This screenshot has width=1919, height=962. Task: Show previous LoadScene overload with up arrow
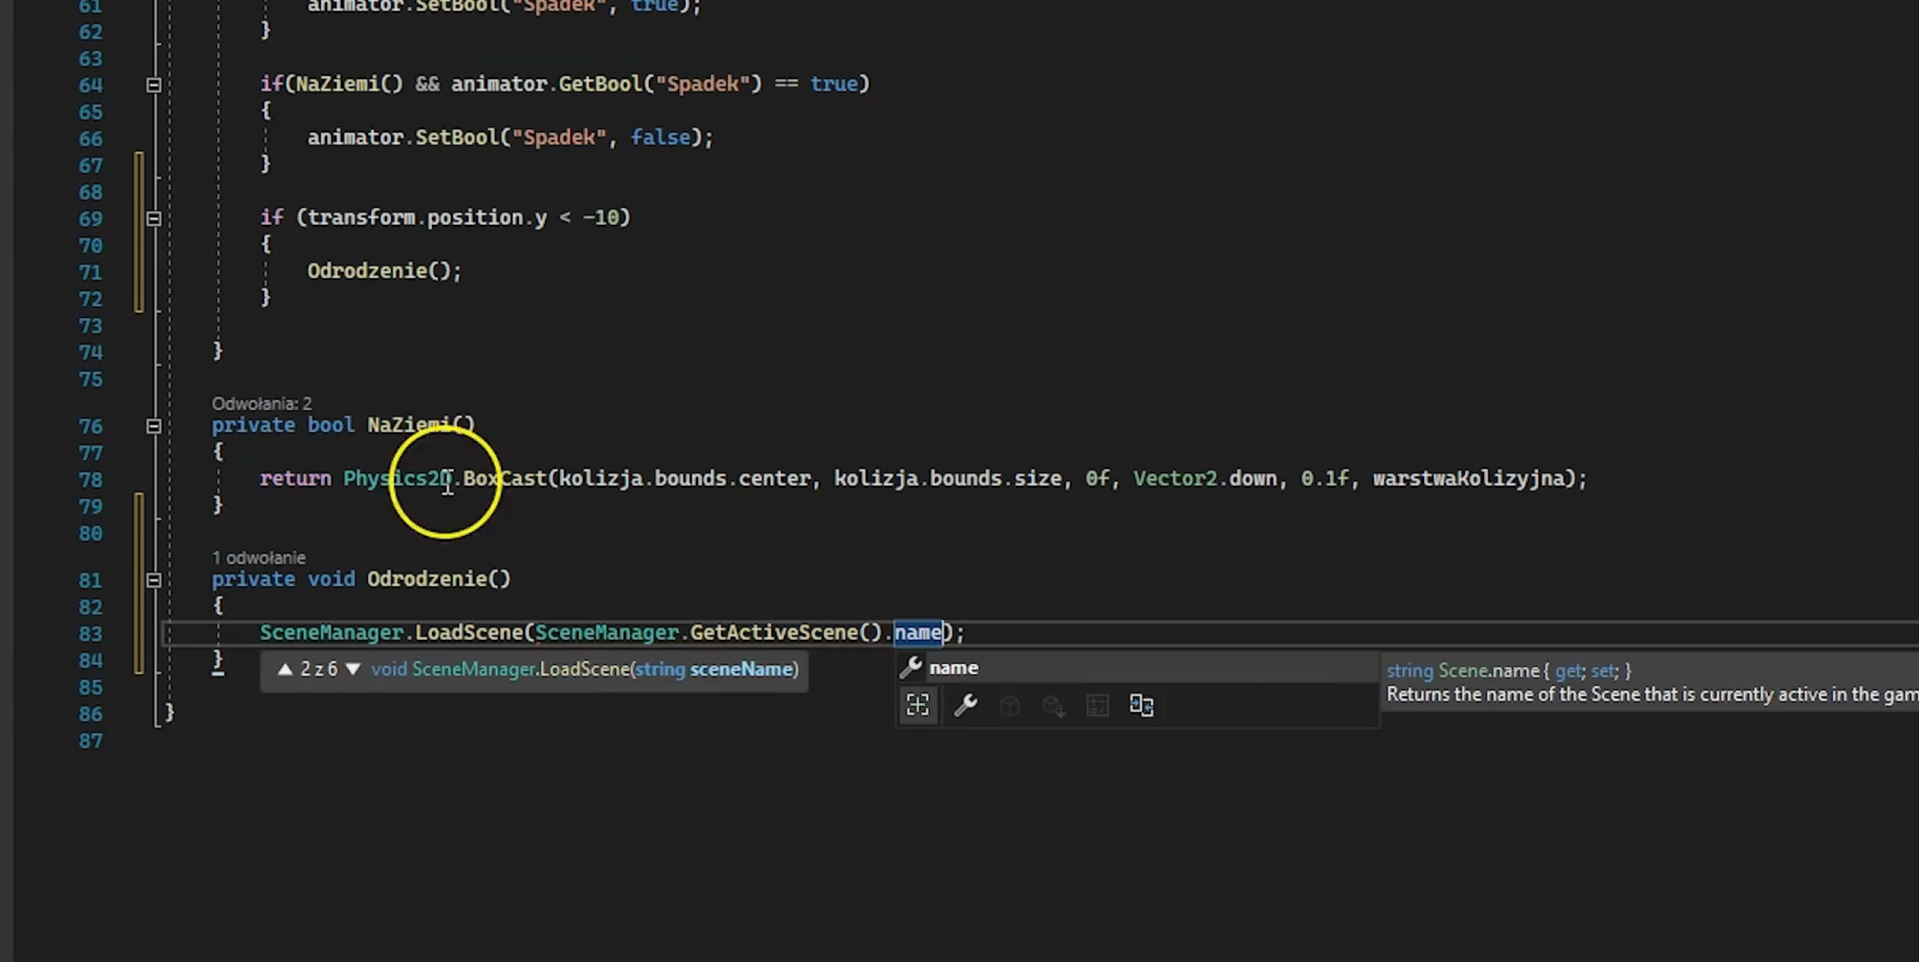tap(285, 669)
